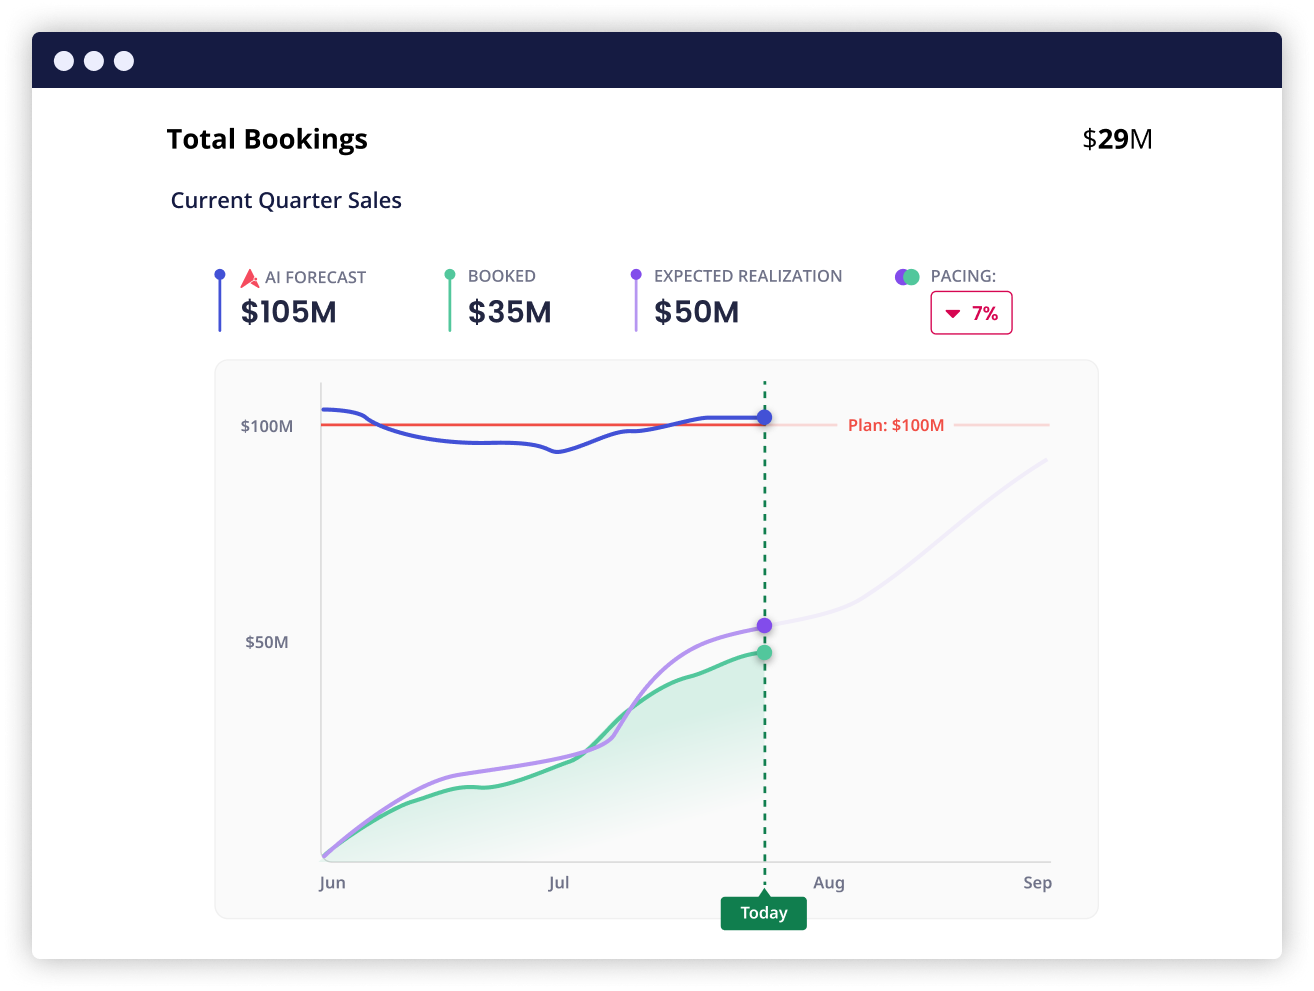
Task: Select the overlapping Pacing circles icon
Action: click(905, 276)
